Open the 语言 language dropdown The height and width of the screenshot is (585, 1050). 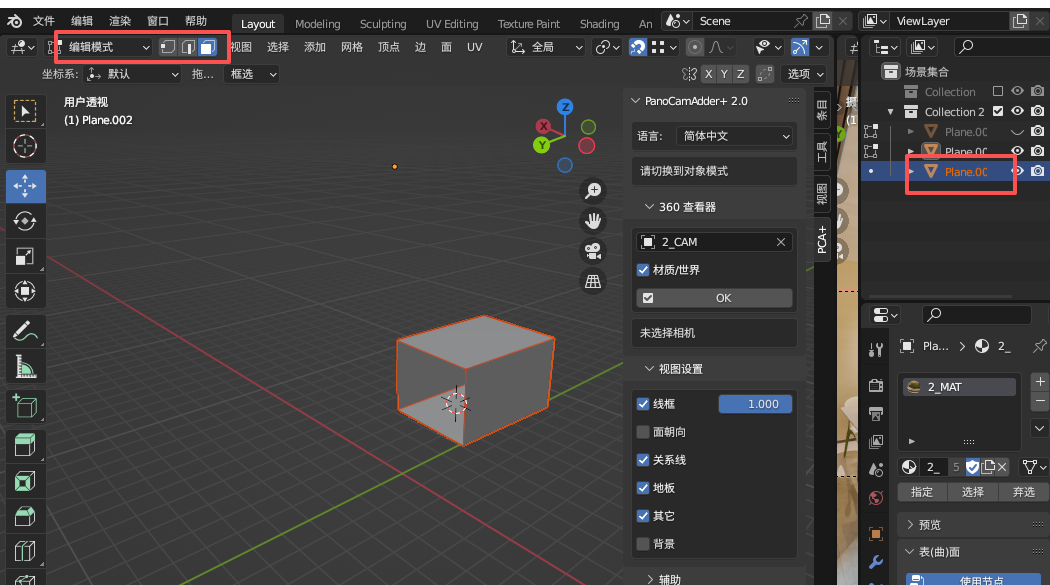pyautogui.click(x=735, y=136)
